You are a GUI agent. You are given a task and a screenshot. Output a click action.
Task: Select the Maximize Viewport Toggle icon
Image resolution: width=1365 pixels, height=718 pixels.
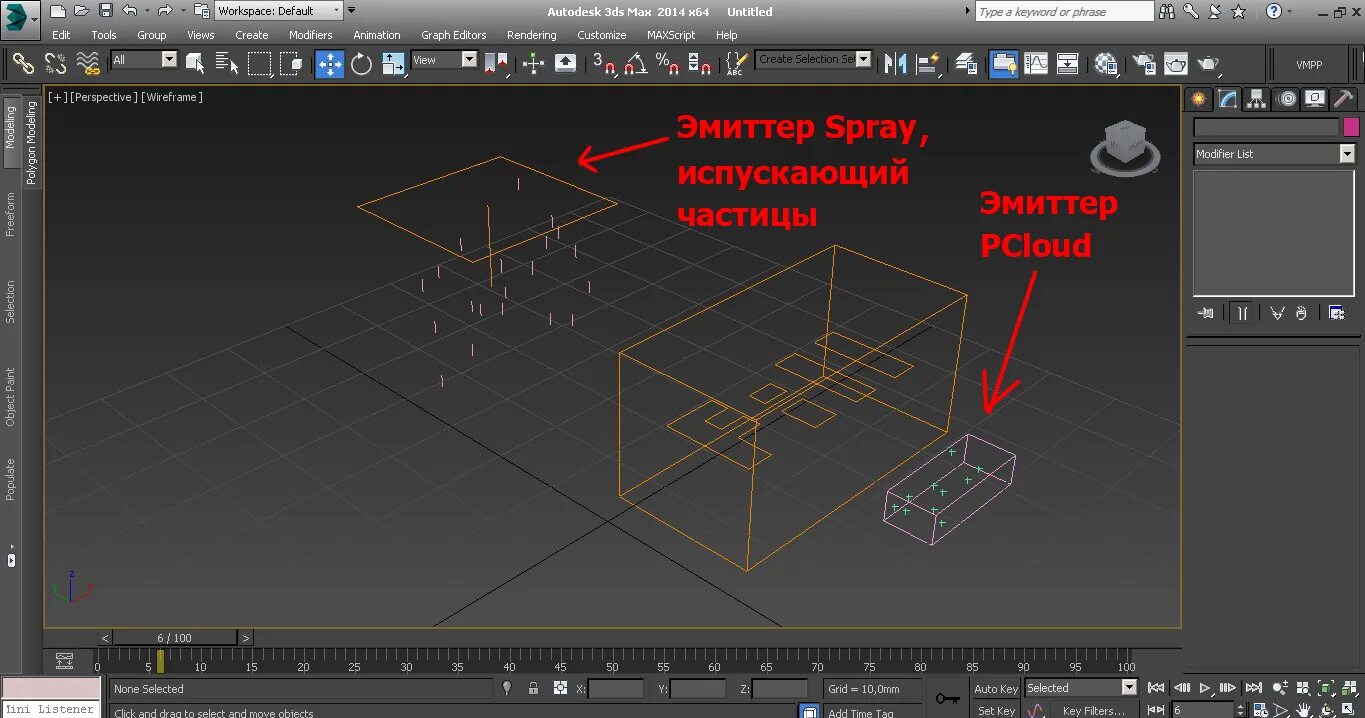[x=1348, y=708]
